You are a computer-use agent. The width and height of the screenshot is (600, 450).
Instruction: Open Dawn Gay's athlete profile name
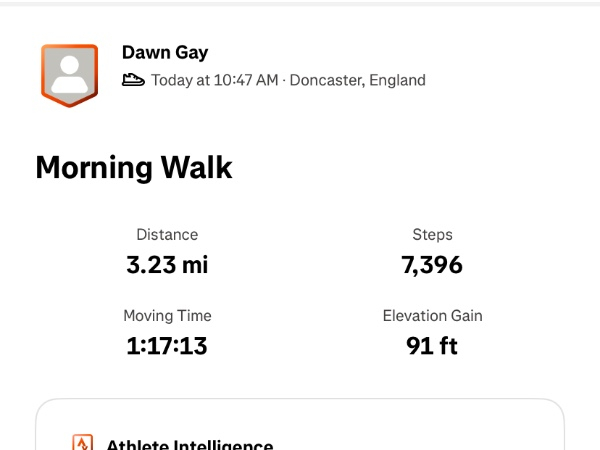165,53
